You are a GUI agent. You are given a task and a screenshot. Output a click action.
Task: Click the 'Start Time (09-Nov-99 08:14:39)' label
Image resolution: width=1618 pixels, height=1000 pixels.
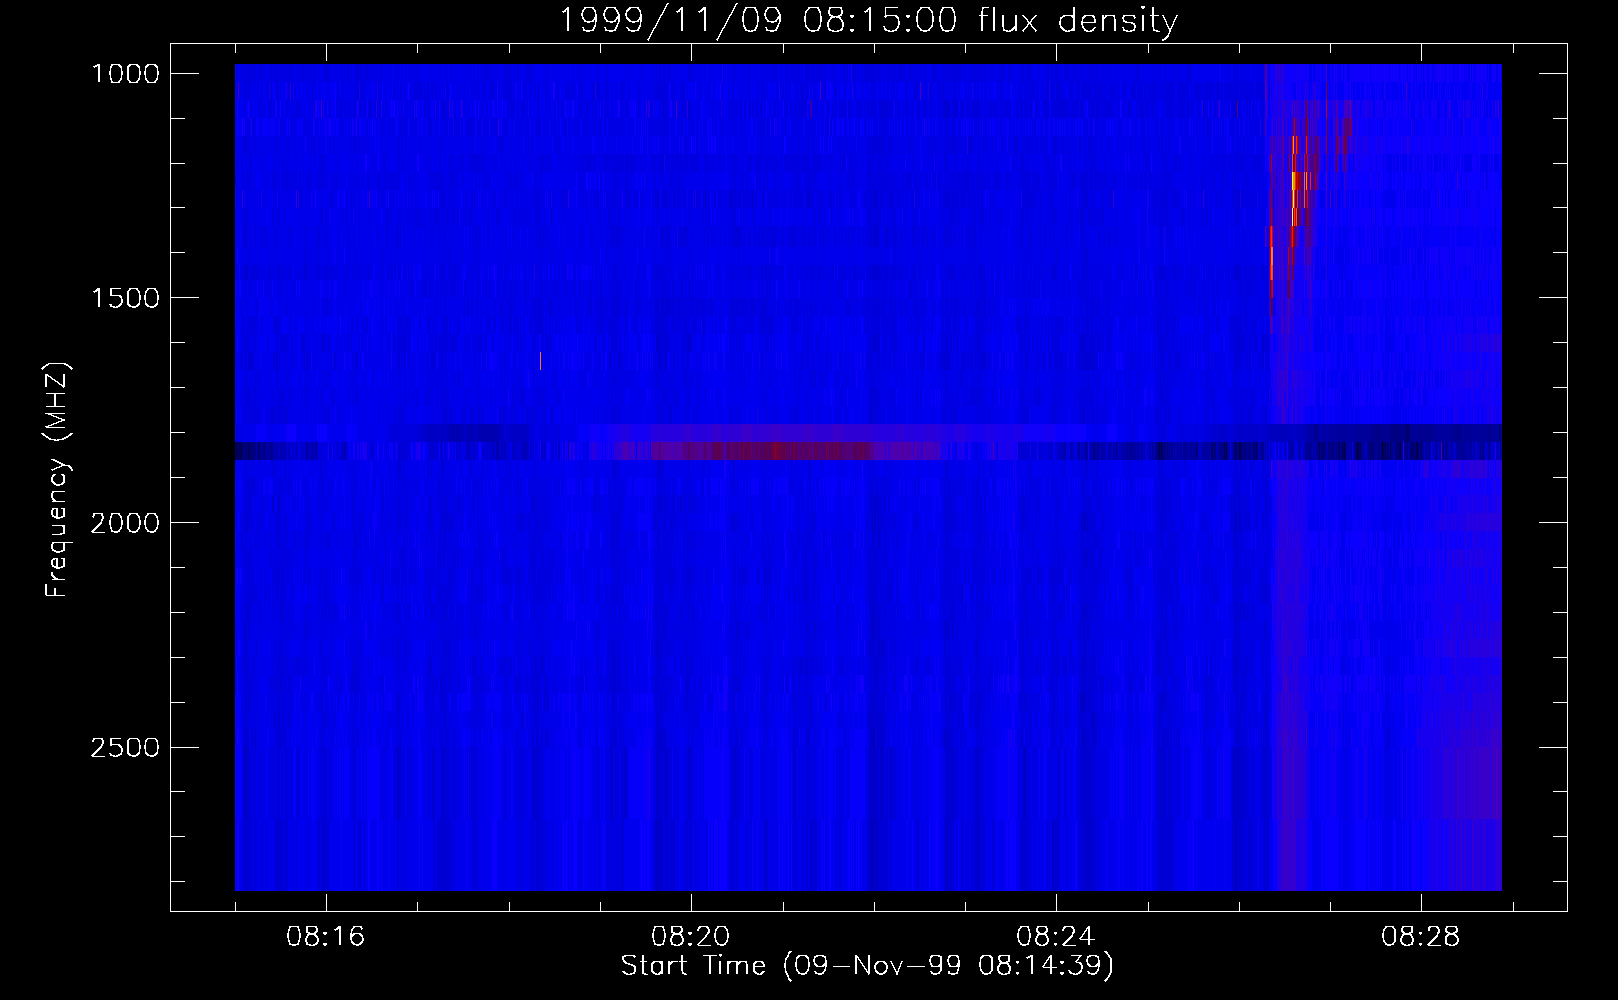(867, 966)
